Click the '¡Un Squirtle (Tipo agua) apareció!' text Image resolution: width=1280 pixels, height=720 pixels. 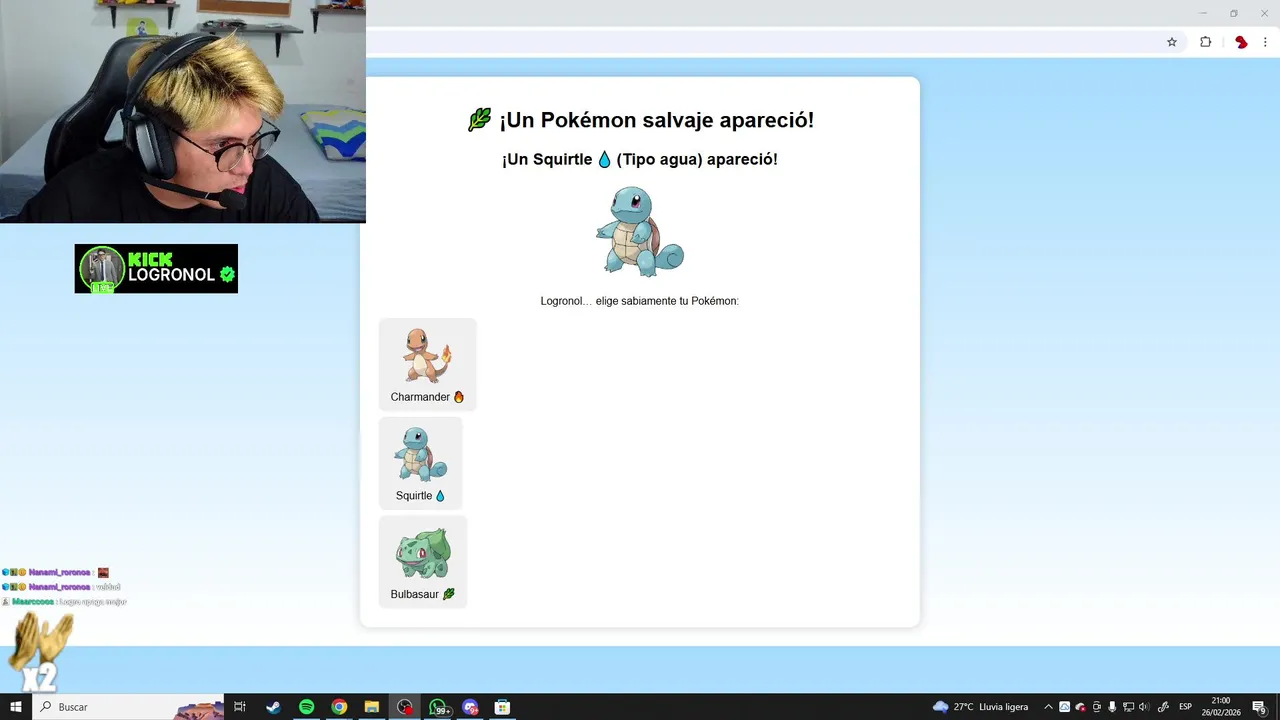coord(640,159)
